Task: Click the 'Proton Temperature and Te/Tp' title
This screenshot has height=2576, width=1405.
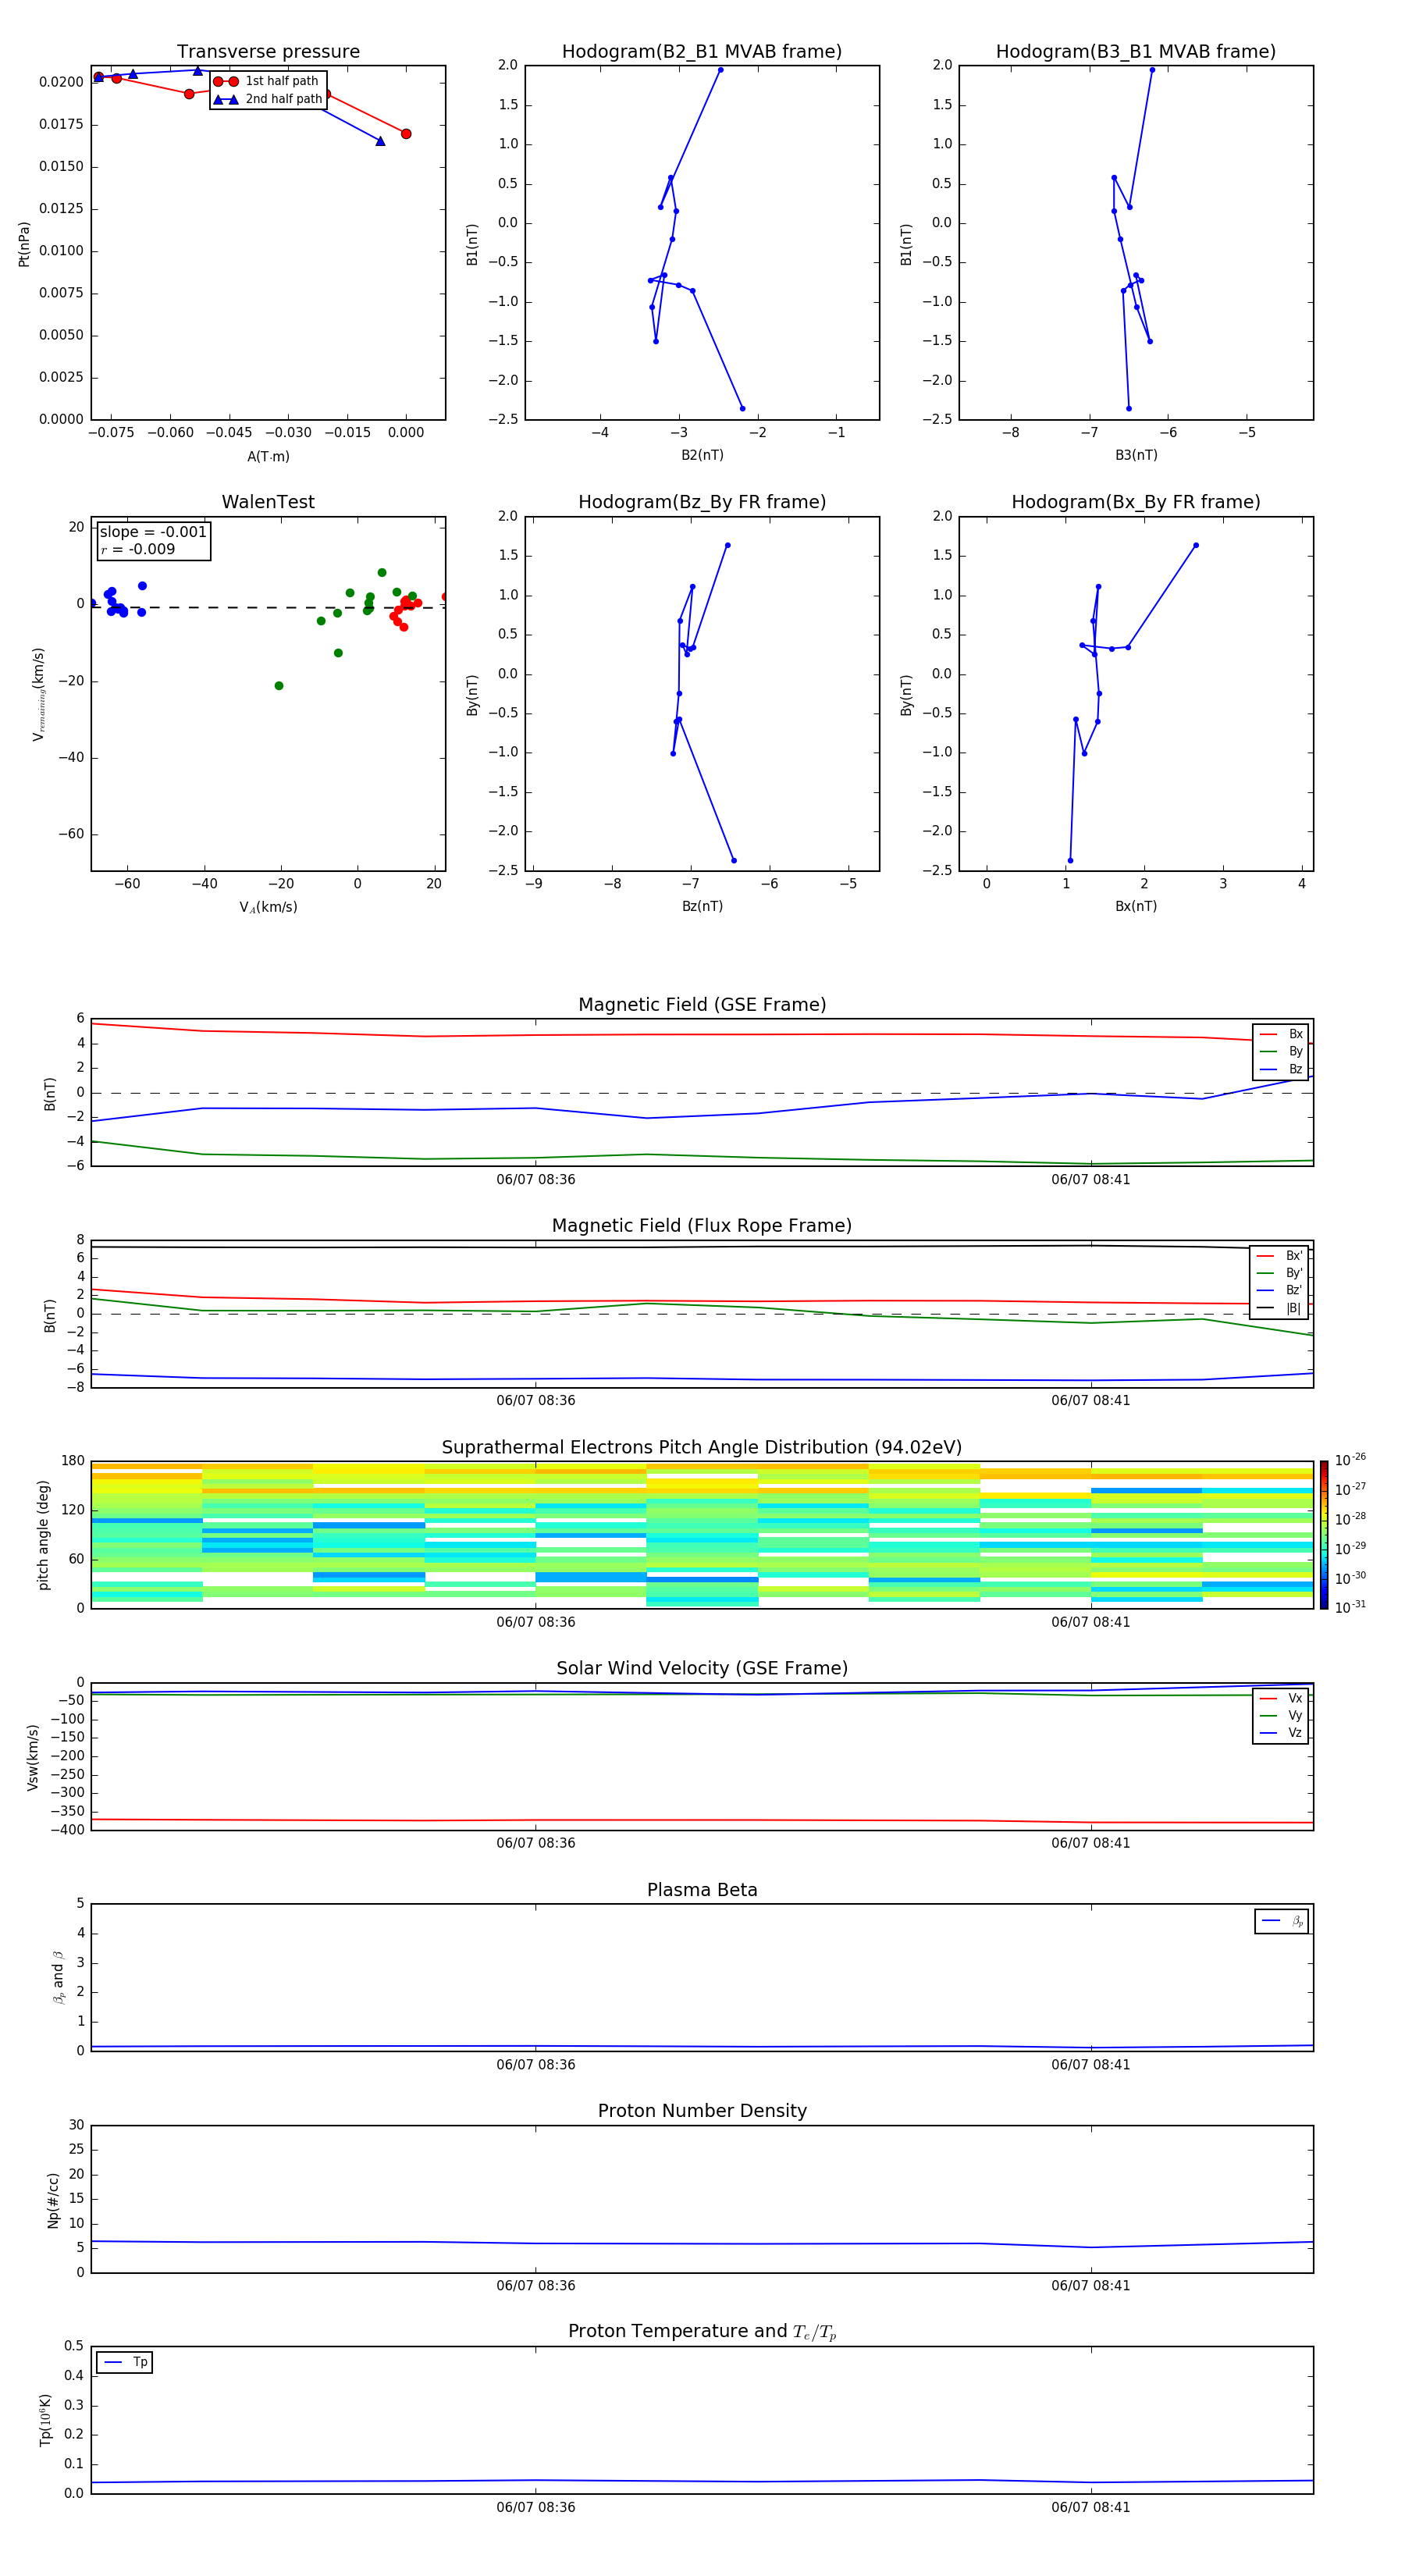Action: pyautogui.click(x=702, y=2331)
